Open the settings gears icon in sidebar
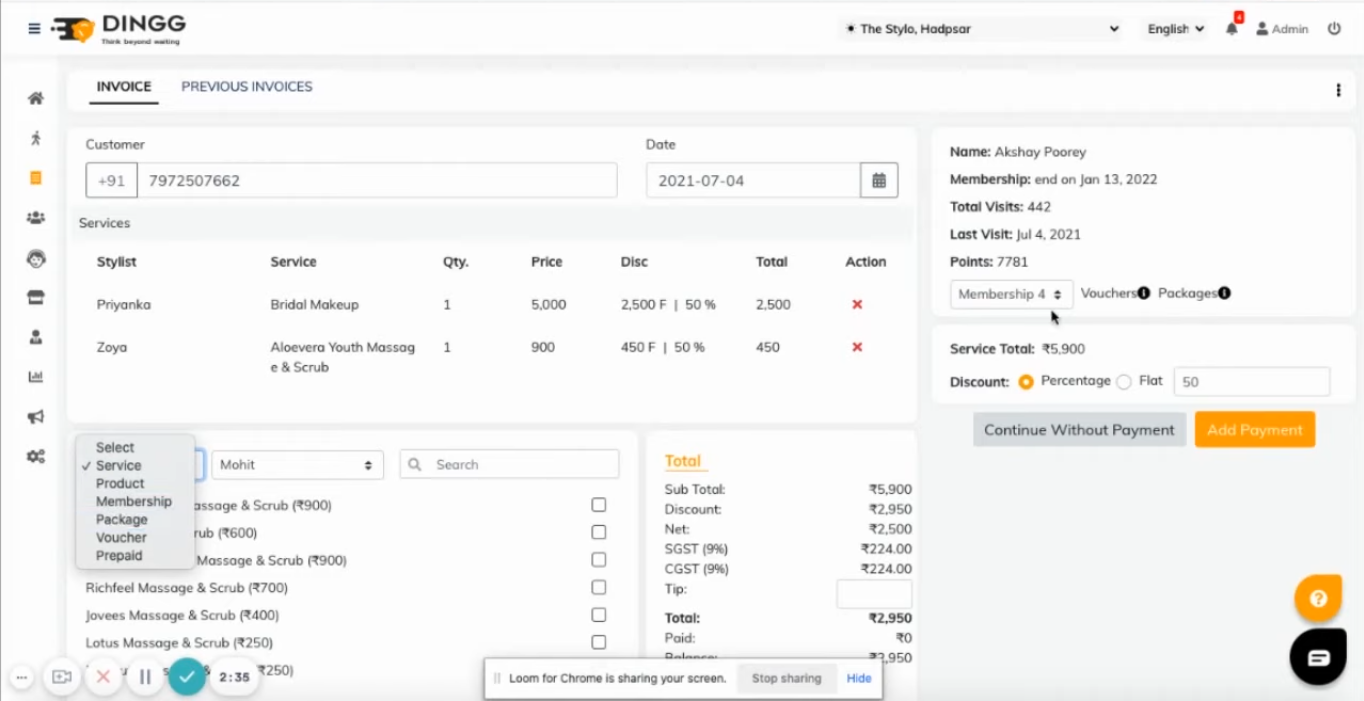The width and height of the screenshot is (1364, 701). tap(36, 456)
